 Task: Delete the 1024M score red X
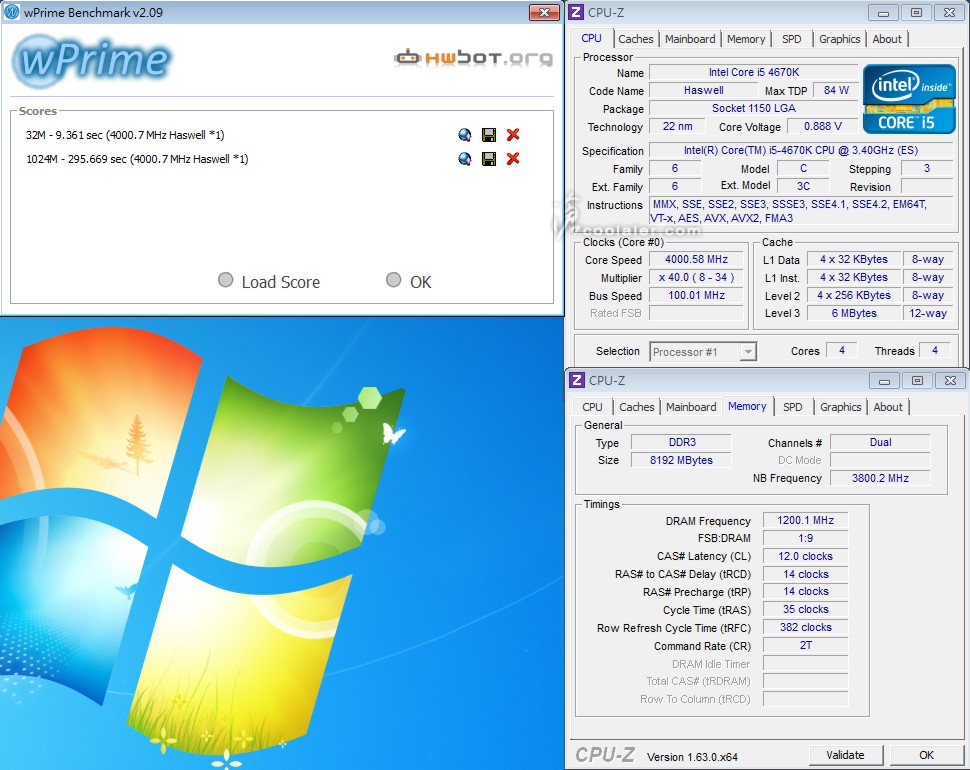click(513, 159)
